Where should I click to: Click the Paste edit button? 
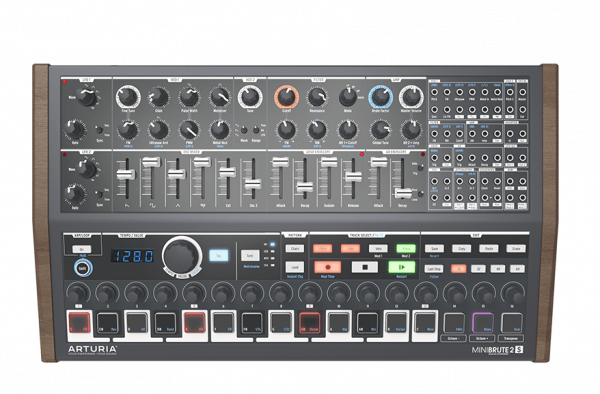click(x=489, y=249)
